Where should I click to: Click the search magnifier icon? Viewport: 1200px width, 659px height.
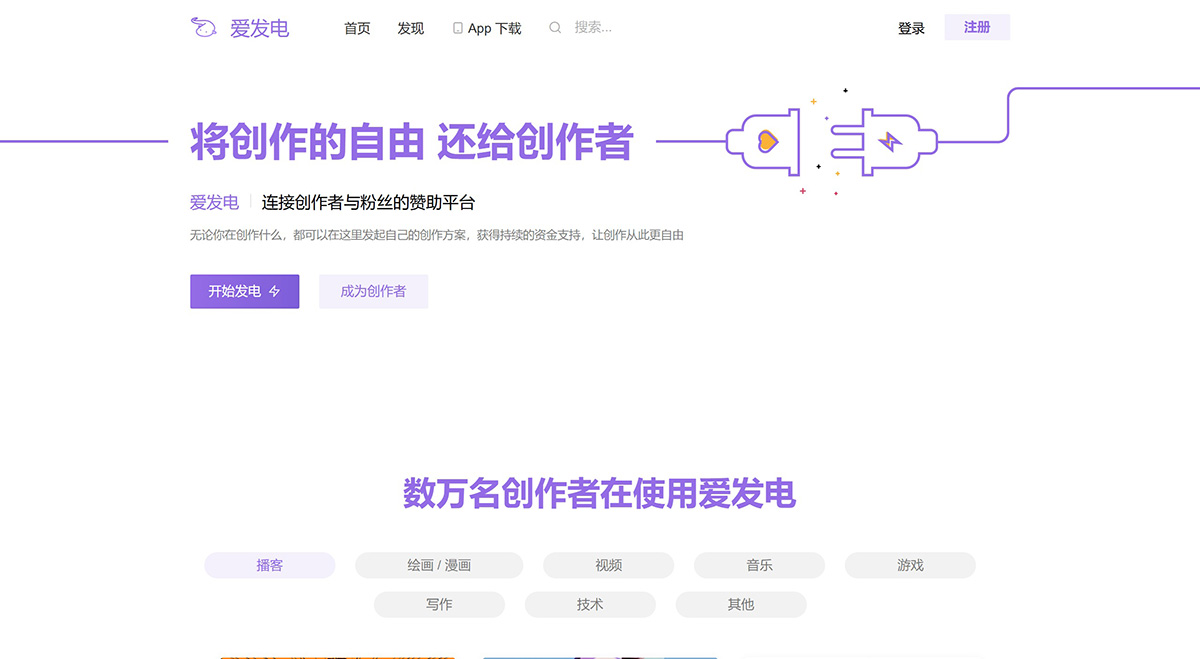pos(555,28)
